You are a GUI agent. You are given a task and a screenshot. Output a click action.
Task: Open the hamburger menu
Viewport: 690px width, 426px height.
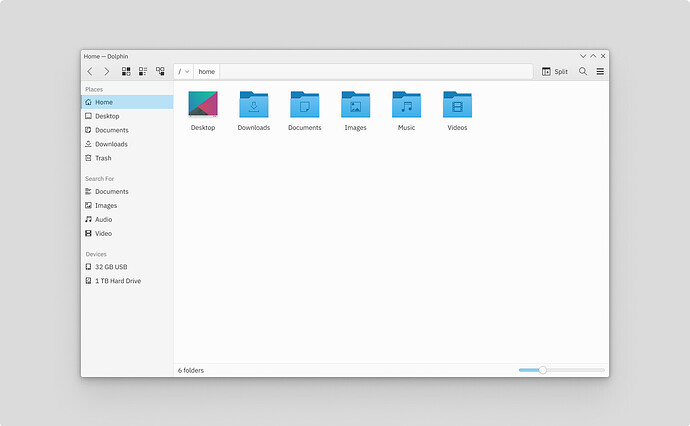click(x=600, y=72)
